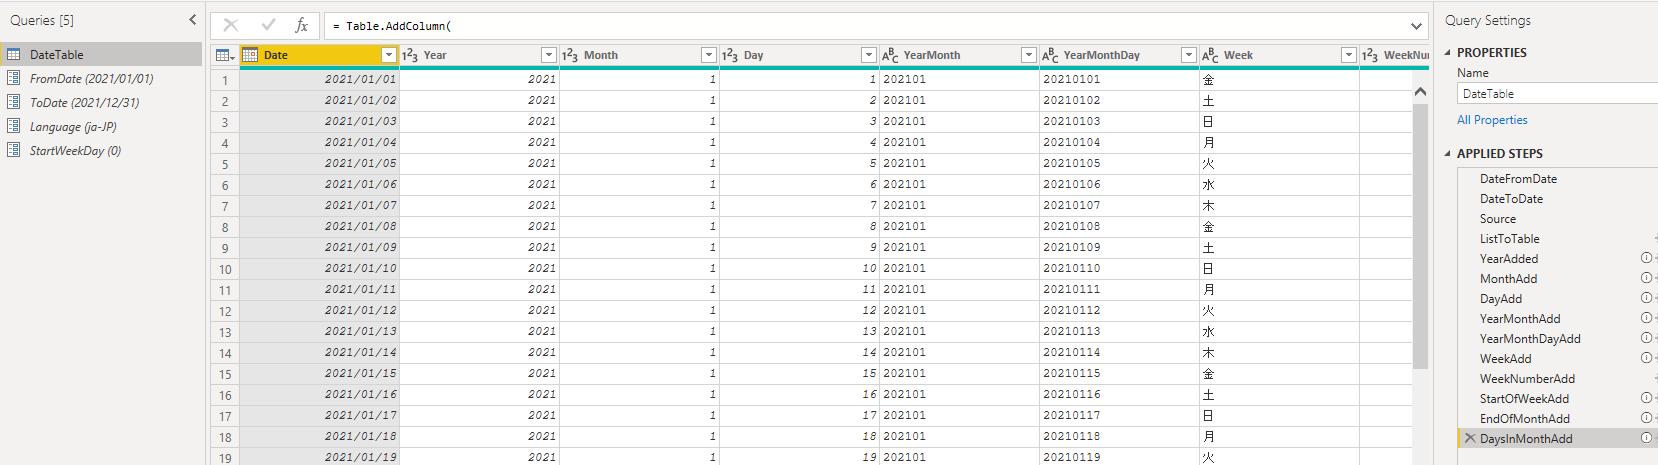Open the All Properties link

coord(1492,120)
